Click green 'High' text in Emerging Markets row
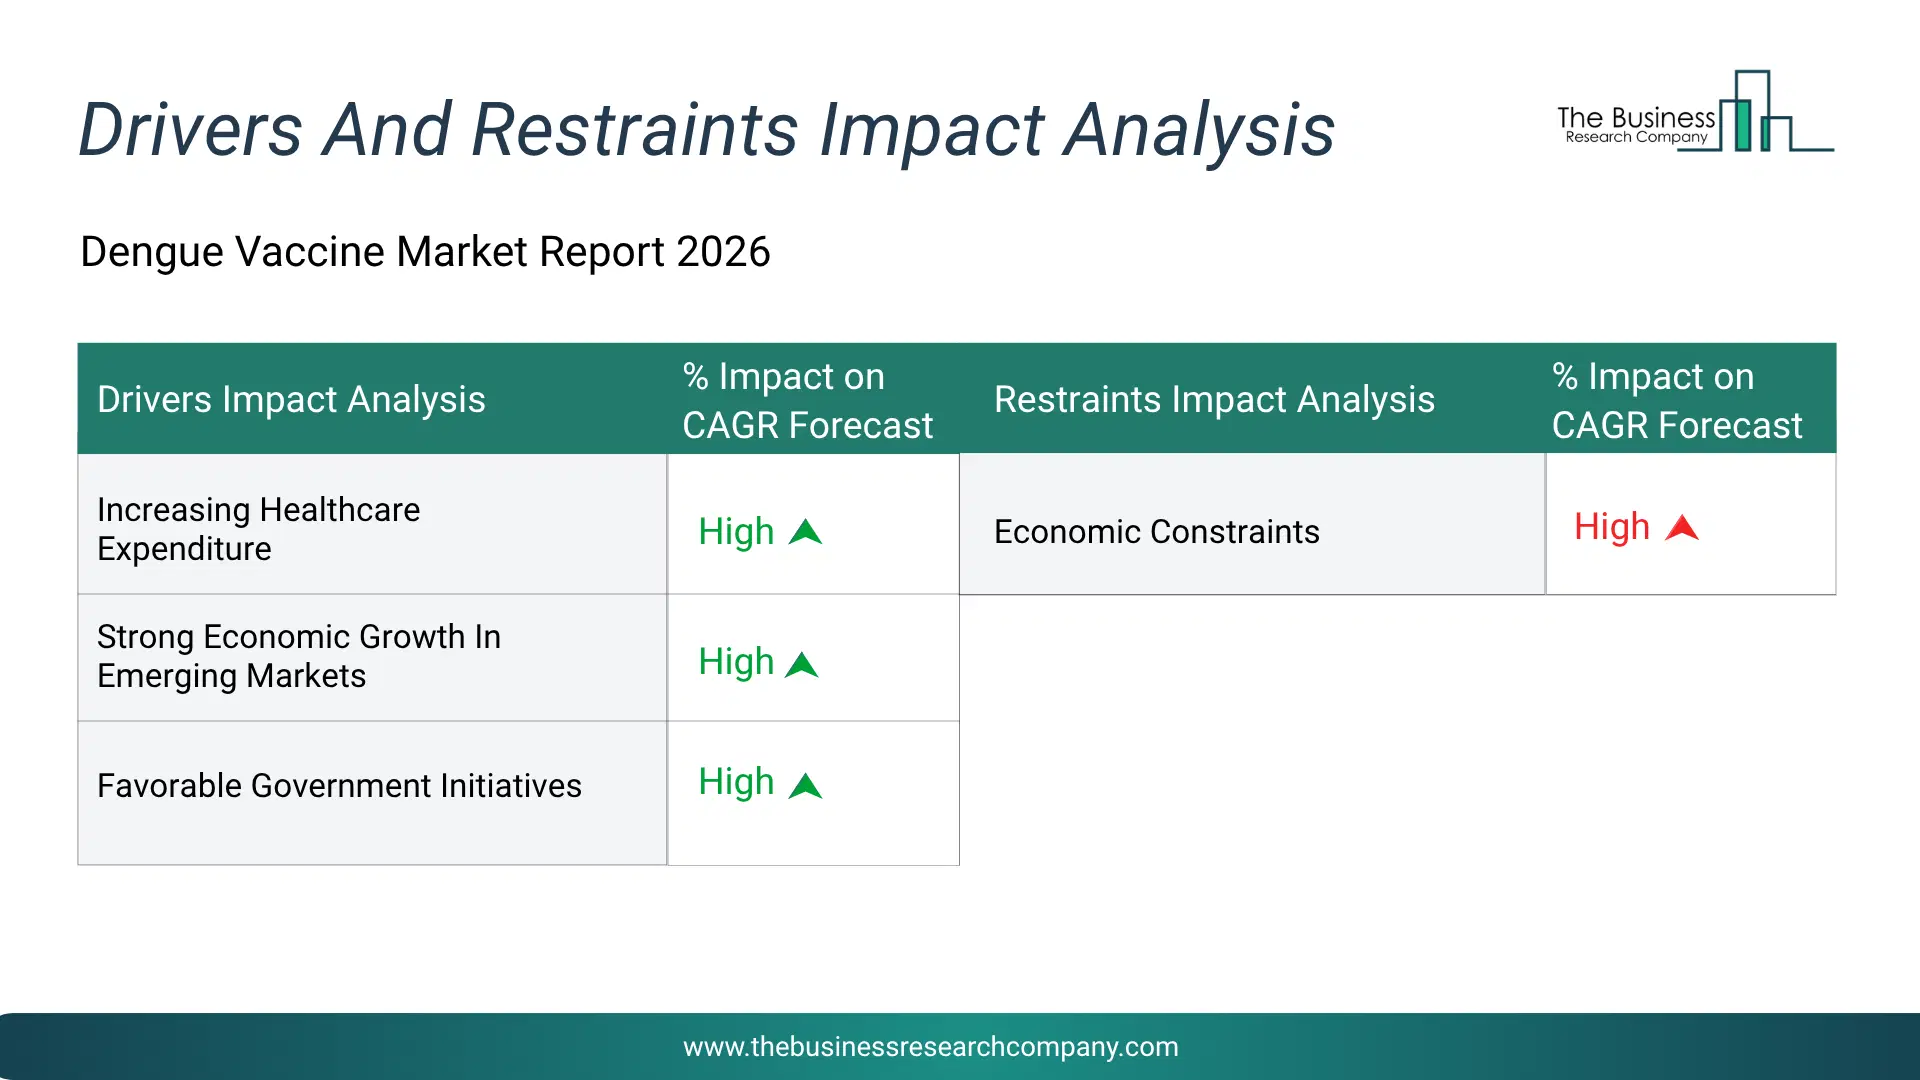1920x1080 pixels. click(x=736, y=662)
